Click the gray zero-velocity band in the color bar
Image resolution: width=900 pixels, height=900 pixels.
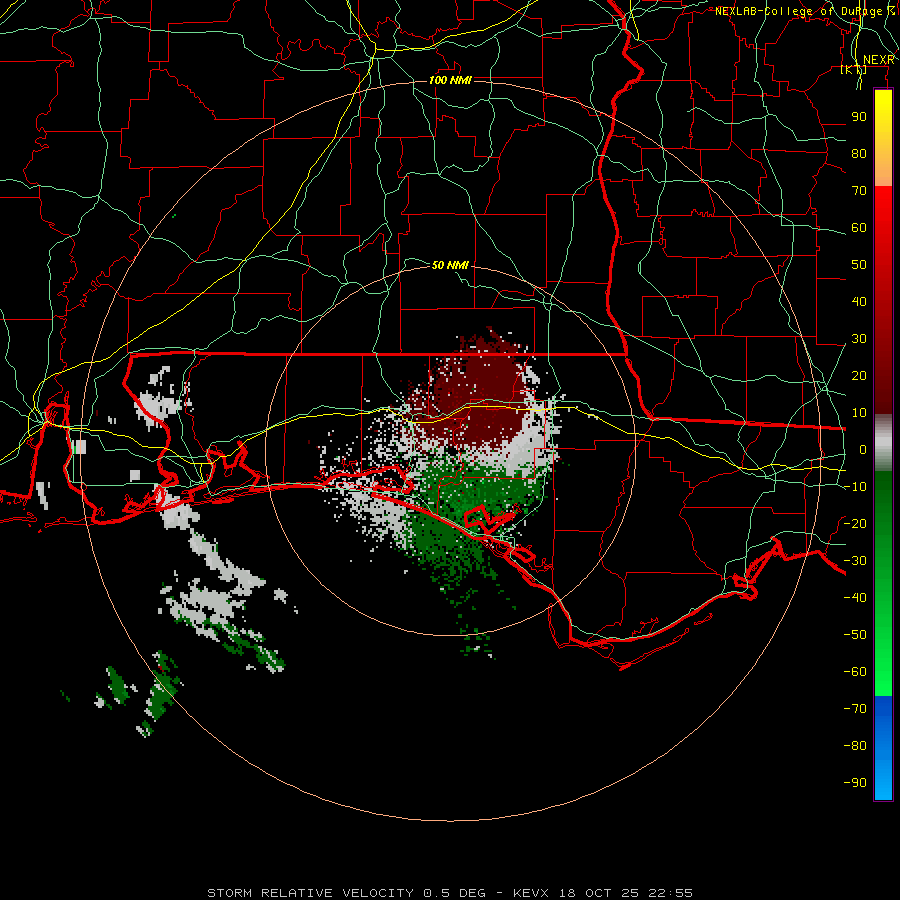(x=883, y=443)
